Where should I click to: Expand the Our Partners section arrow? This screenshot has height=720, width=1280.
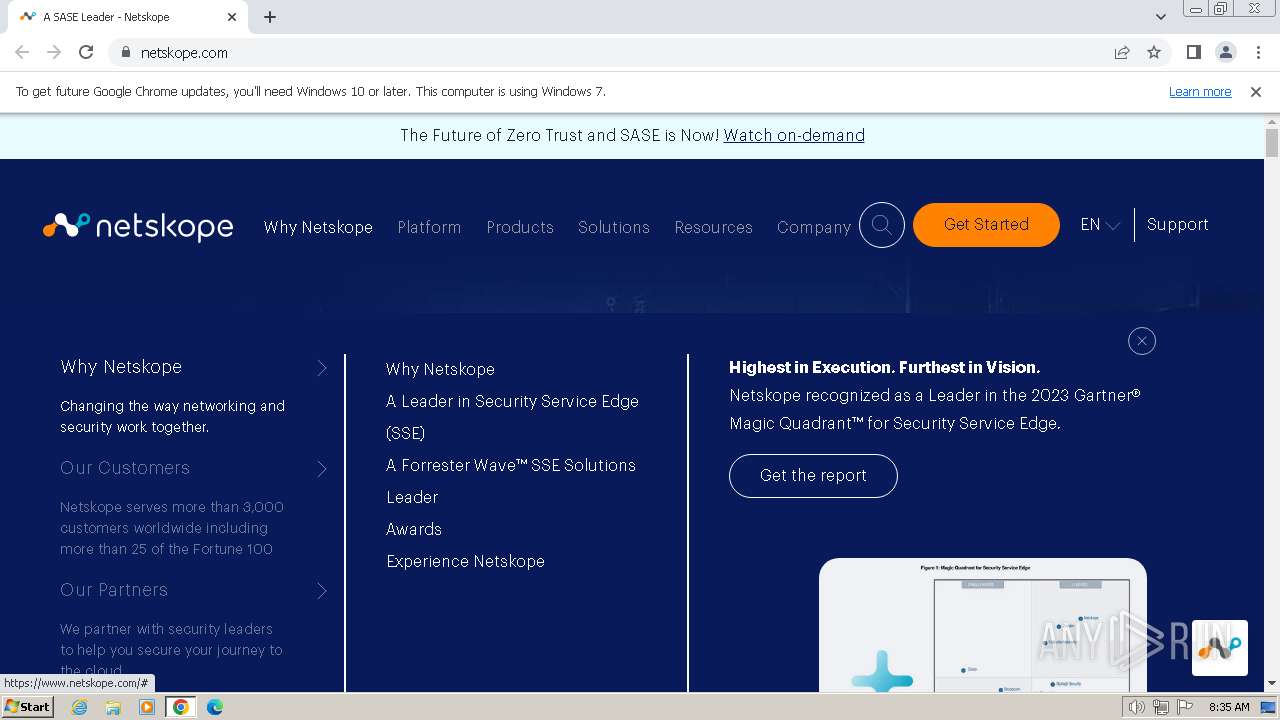(x=322, y=591)
